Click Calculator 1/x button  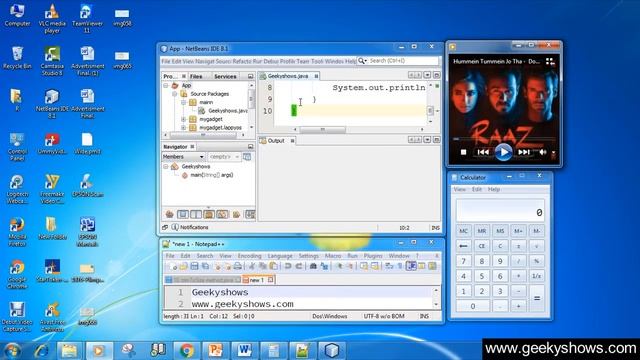(x=537, y=276)
